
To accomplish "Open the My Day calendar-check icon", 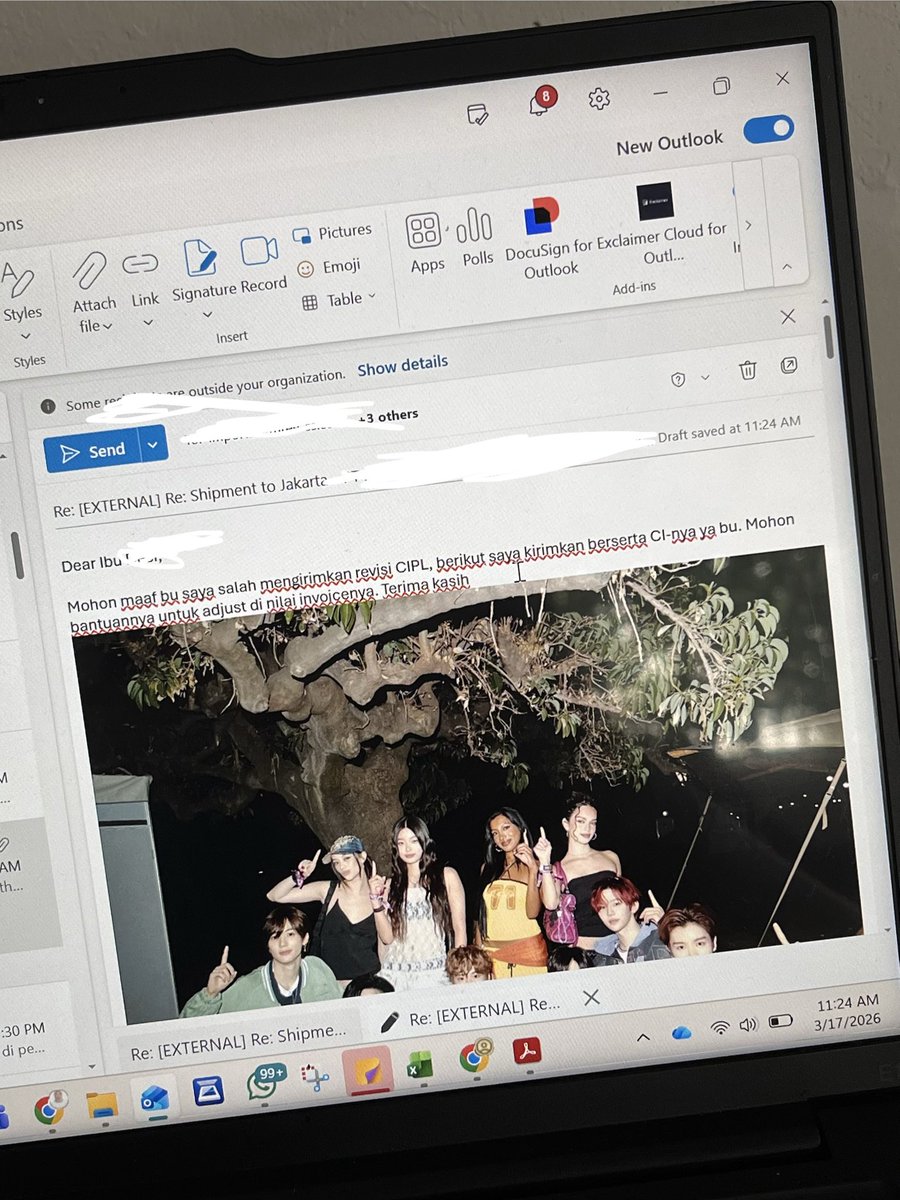I will (478, 114).
